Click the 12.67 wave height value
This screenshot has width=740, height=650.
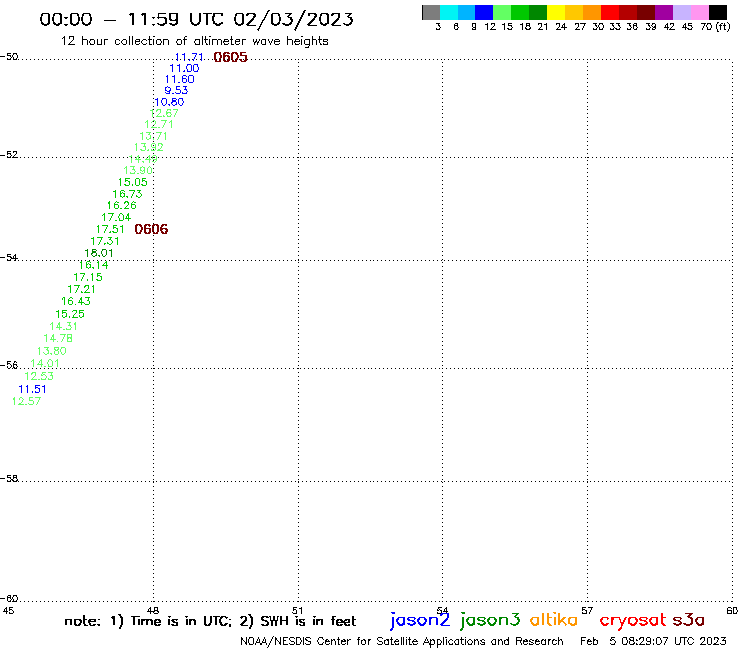[x=164, y=113]
